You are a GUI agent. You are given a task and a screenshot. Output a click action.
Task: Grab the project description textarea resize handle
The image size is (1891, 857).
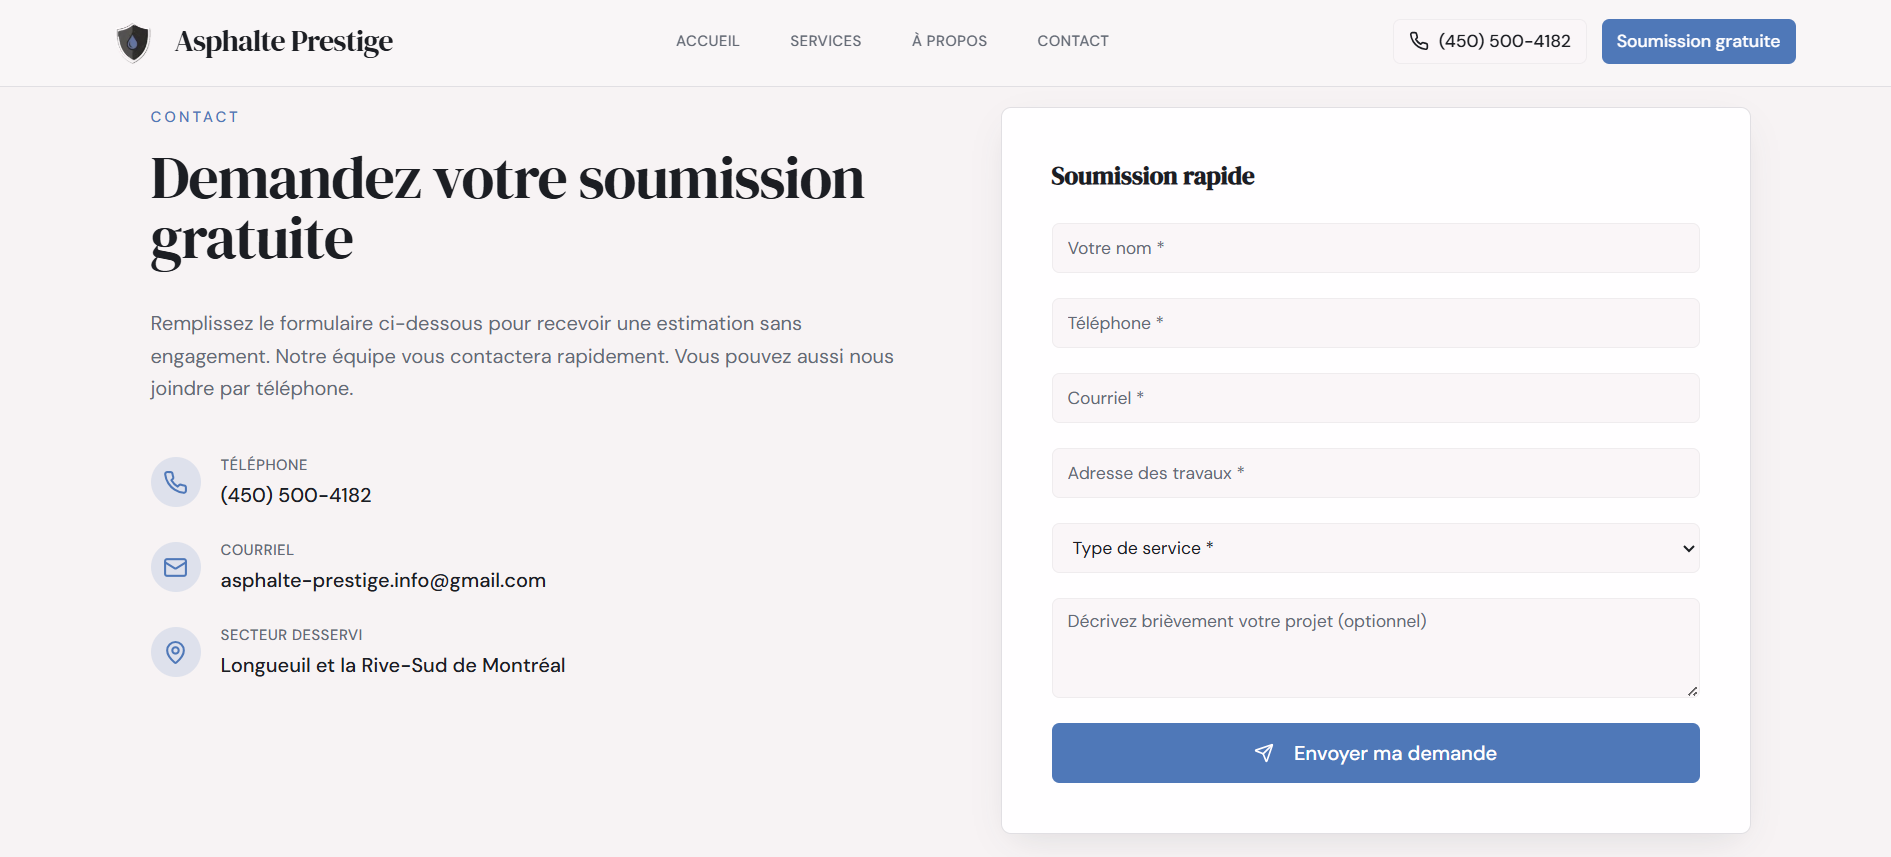1692,691
